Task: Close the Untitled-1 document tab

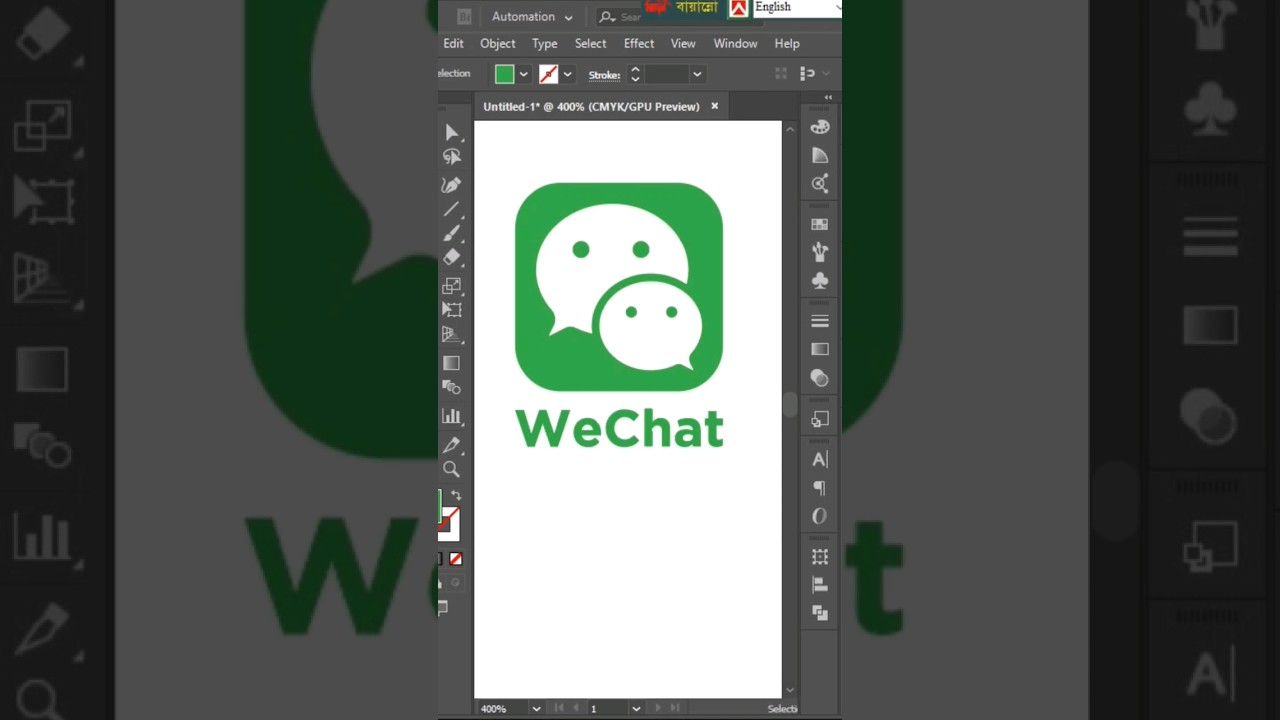Action: (x=714, y=106)
